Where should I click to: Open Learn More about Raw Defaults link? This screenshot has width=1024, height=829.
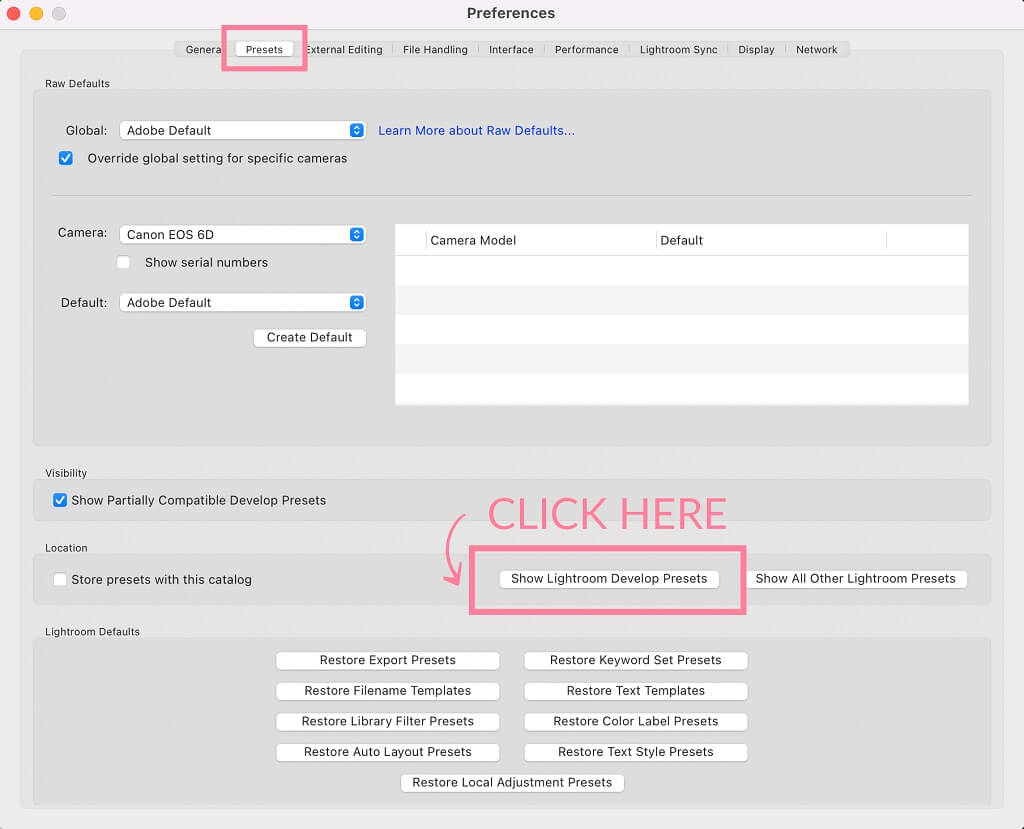point(476,131)
